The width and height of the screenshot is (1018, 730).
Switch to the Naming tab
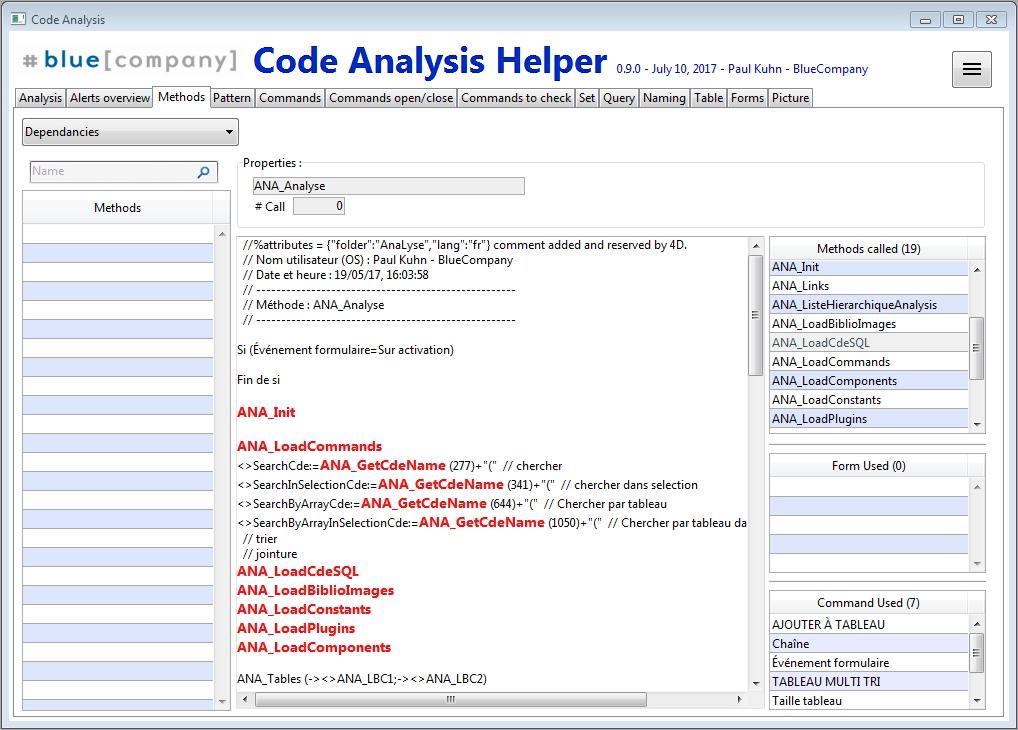pyautogui.click(x=664, y=98)
